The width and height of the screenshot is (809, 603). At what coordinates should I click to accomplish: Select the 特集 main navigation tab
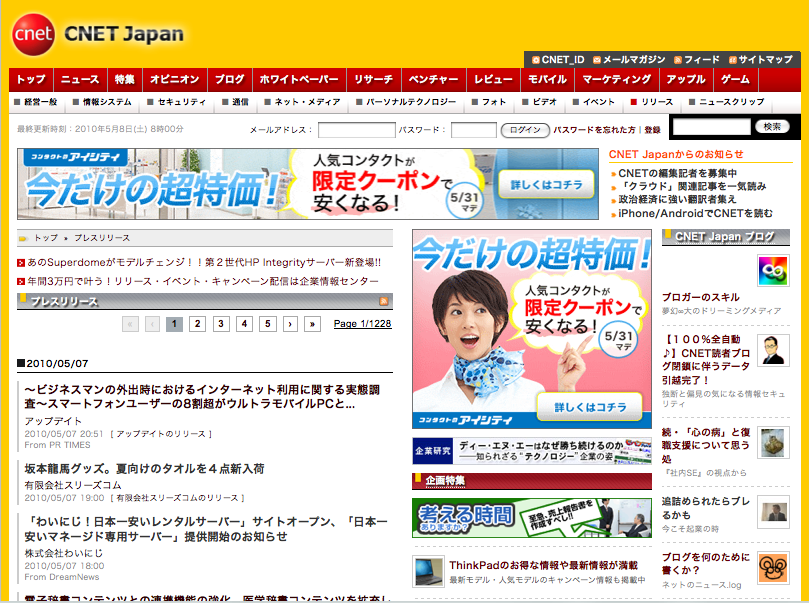coord(125,79)
